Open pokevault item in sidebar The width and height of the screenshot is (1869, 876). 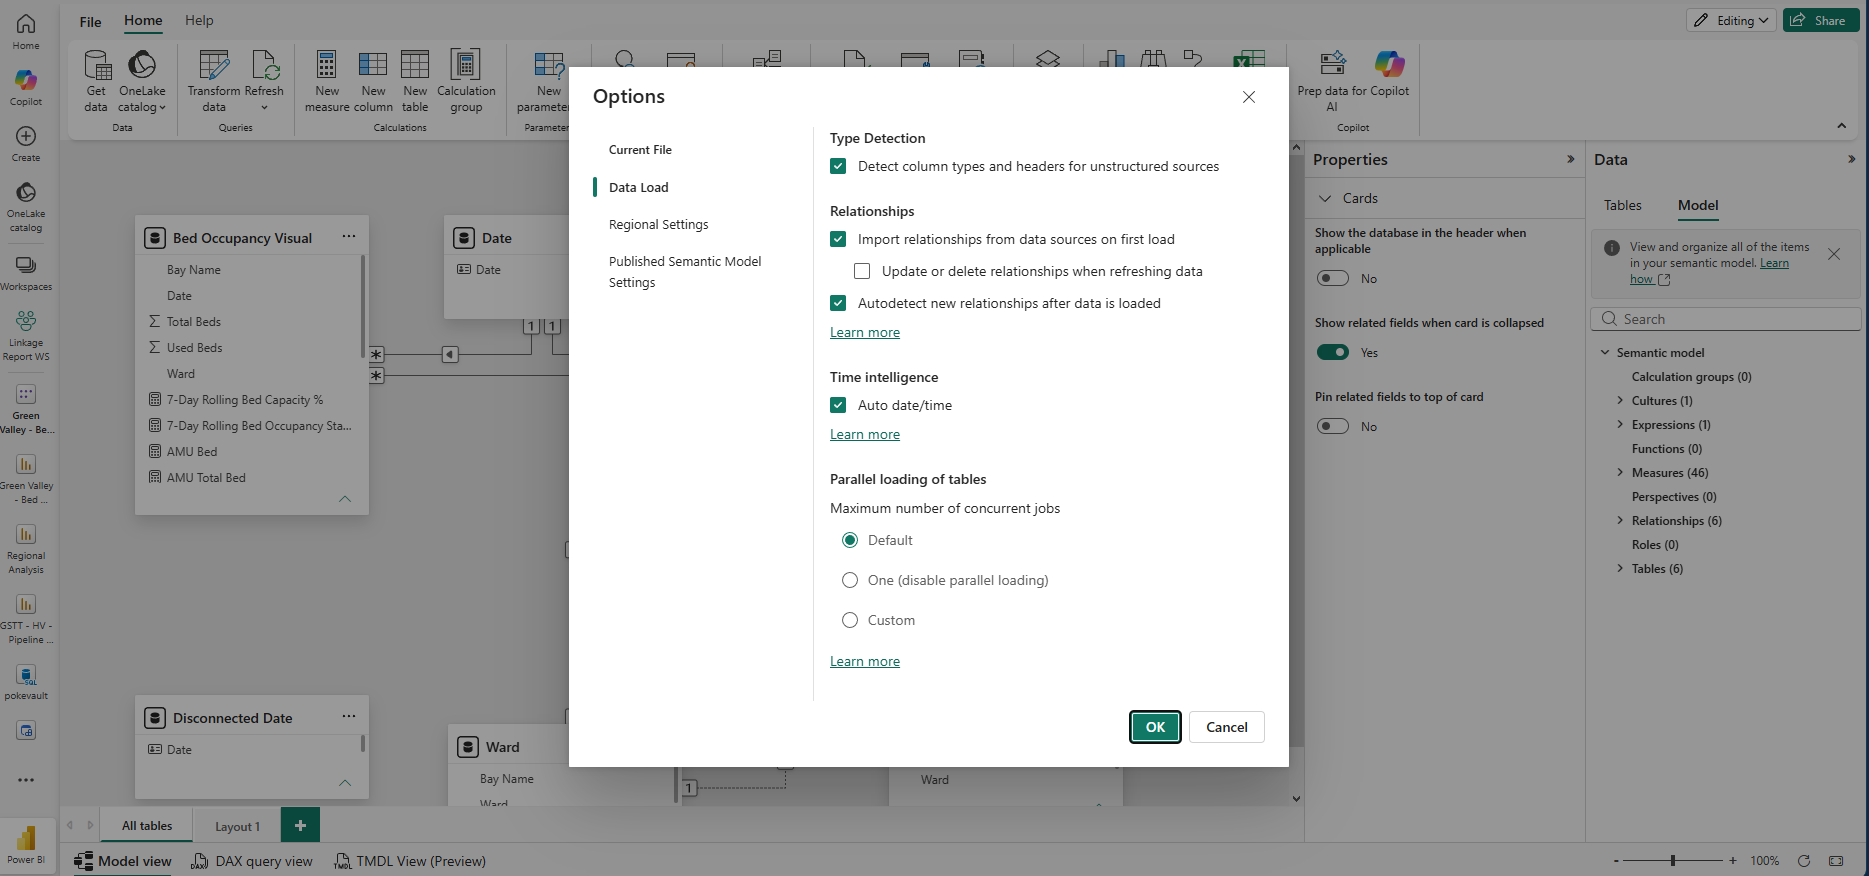pos(26,682)
